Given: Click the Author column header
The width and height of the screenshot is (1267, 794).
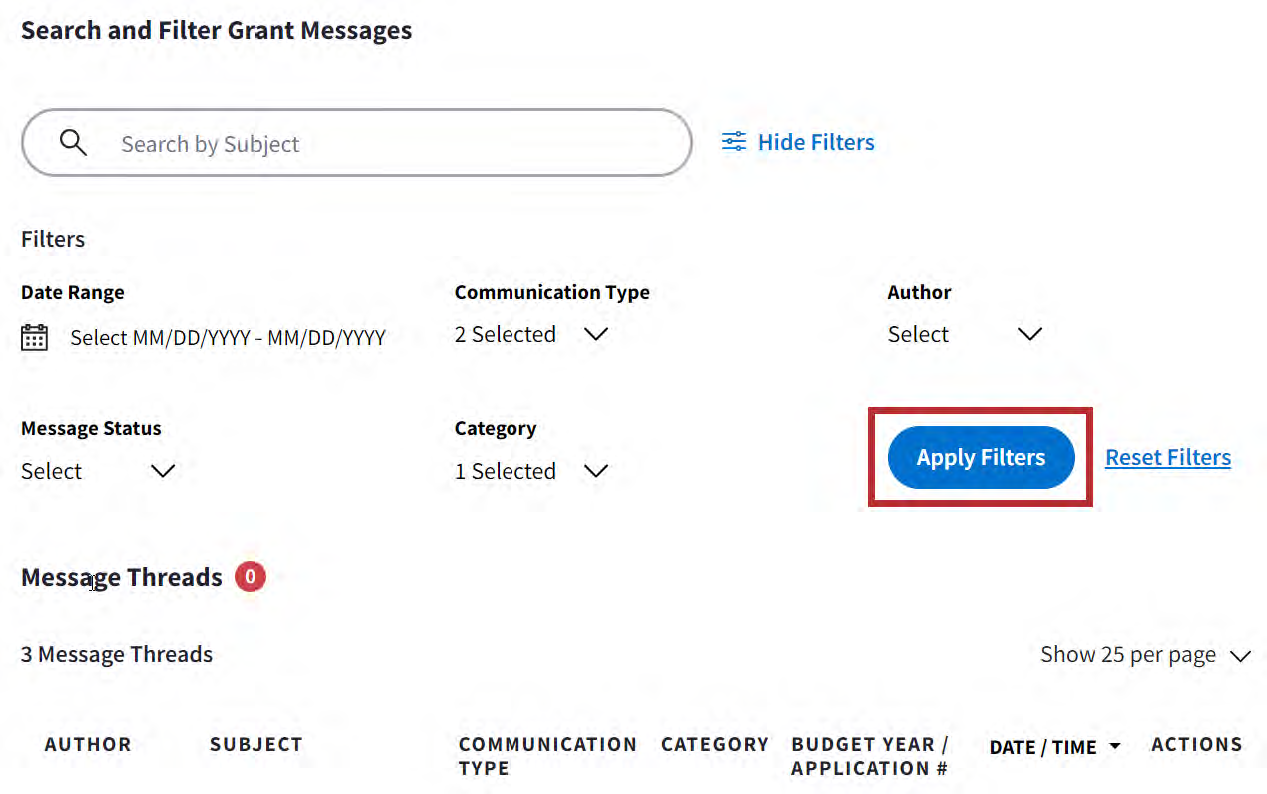Looking at the screenshot, I should coord(88,745).
